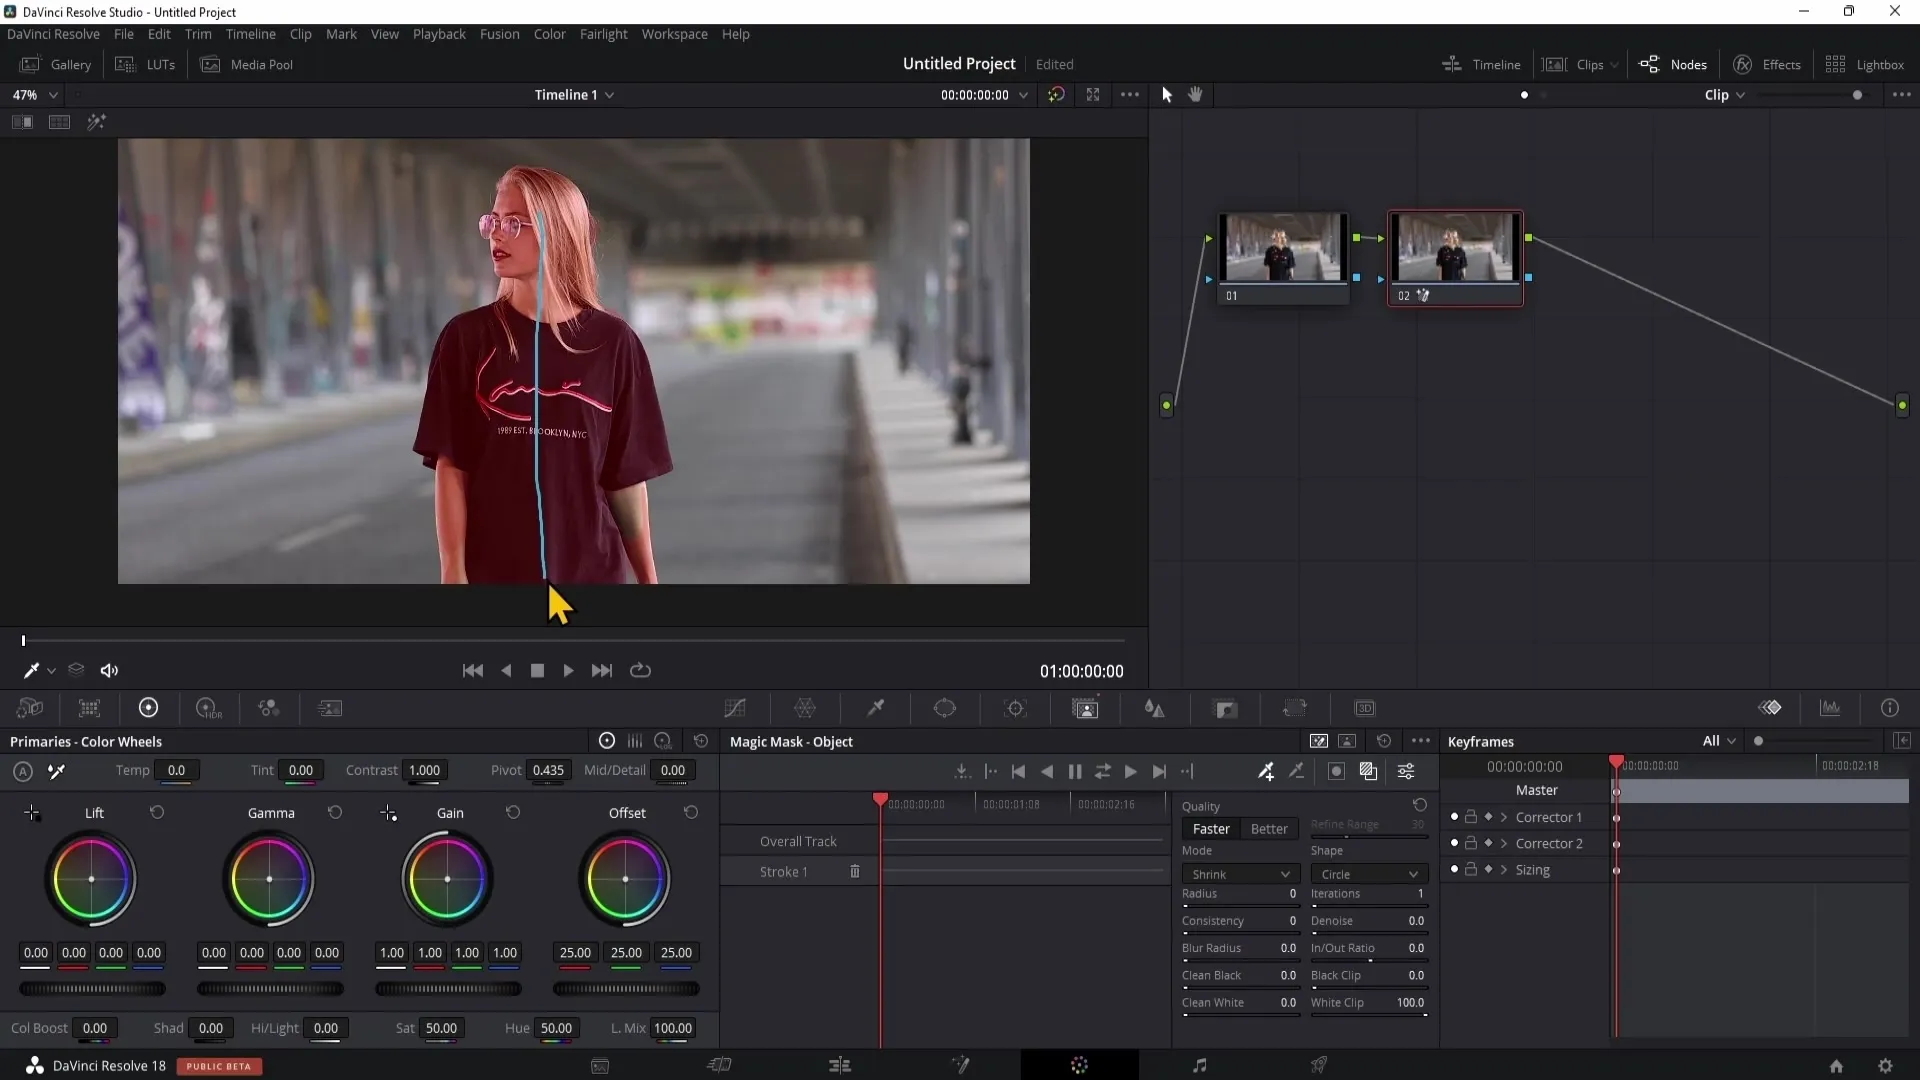
Task: Select the Fusion tab in menu bar
Action: [498, 33]
